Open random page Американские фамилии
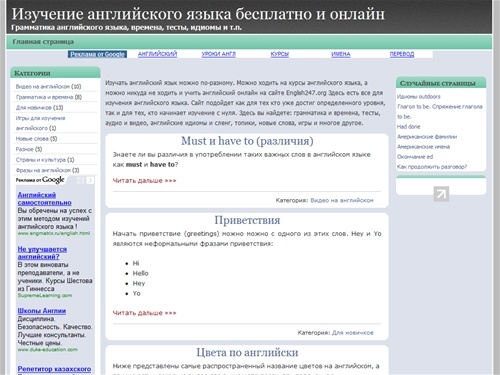This screenshot has width=500, height=375. click(427, 137)
